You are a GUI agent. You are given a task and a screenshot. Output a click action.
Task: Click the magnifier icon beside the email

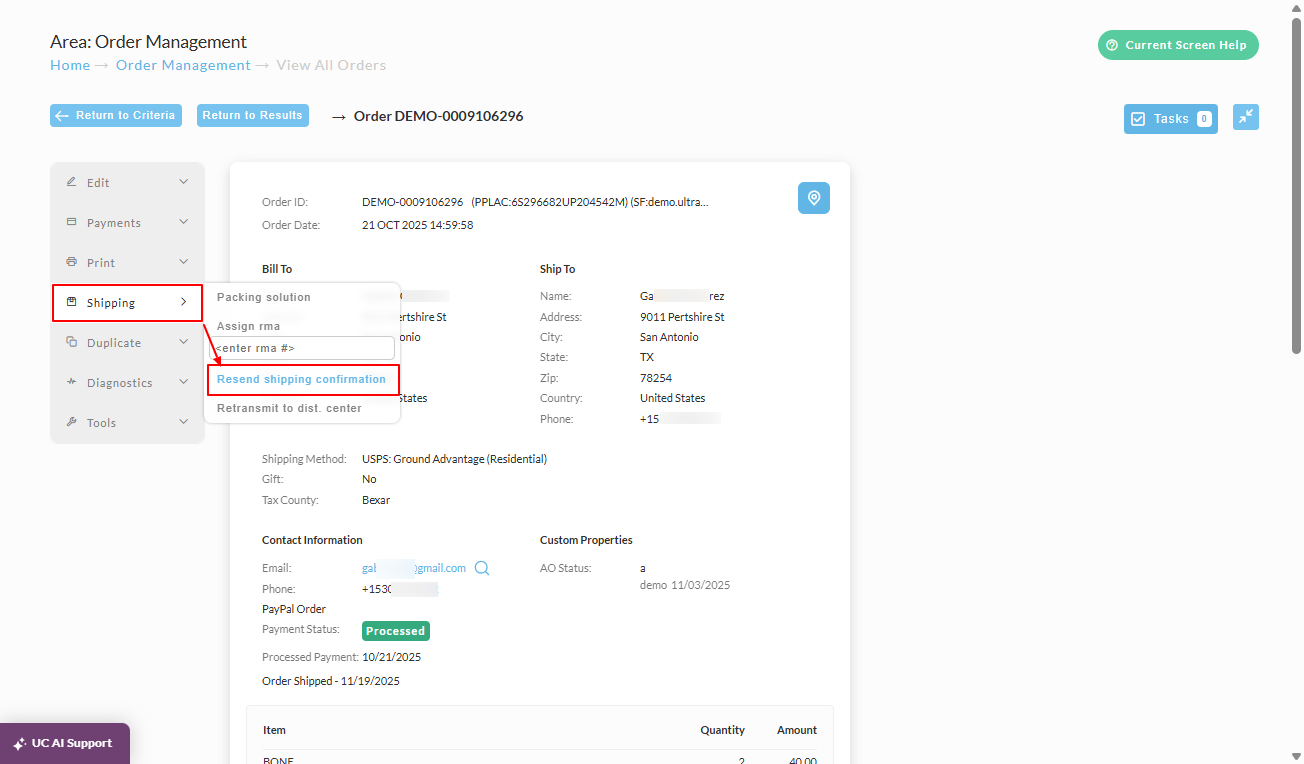click(x=482, y=568)
